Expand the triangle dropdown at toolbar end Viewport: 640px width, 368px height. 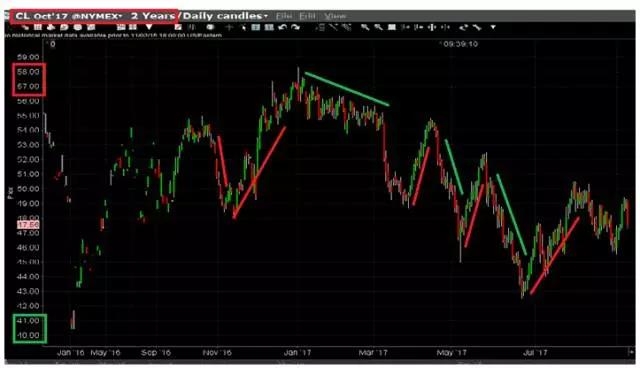point(493,27)
